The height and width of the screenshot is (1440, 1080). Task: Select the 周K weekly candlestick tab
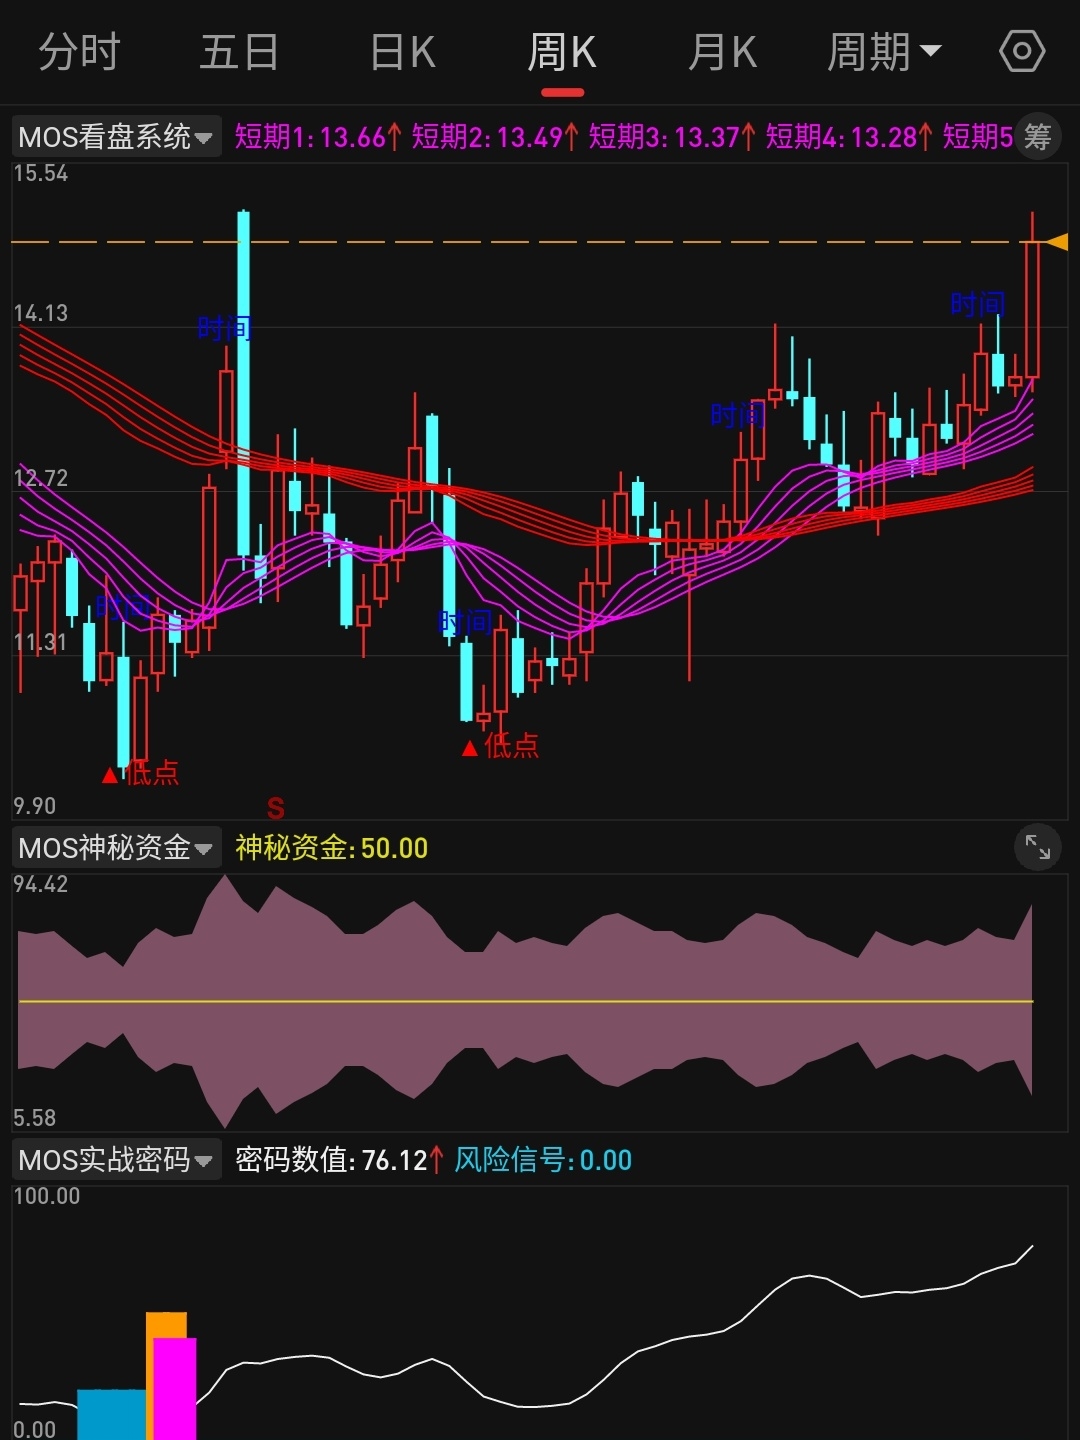click(x=562, y=52)
